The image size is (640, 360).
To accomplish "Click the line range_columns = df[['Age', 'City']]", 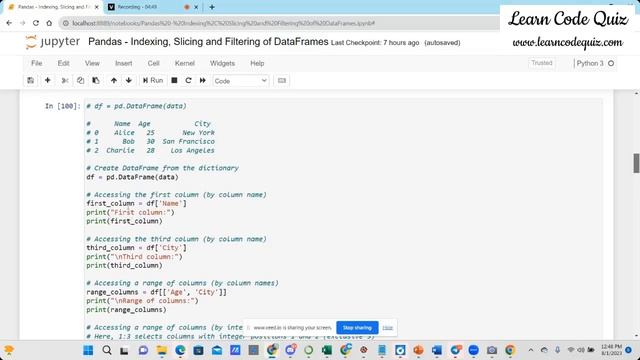I will (156, 292).
